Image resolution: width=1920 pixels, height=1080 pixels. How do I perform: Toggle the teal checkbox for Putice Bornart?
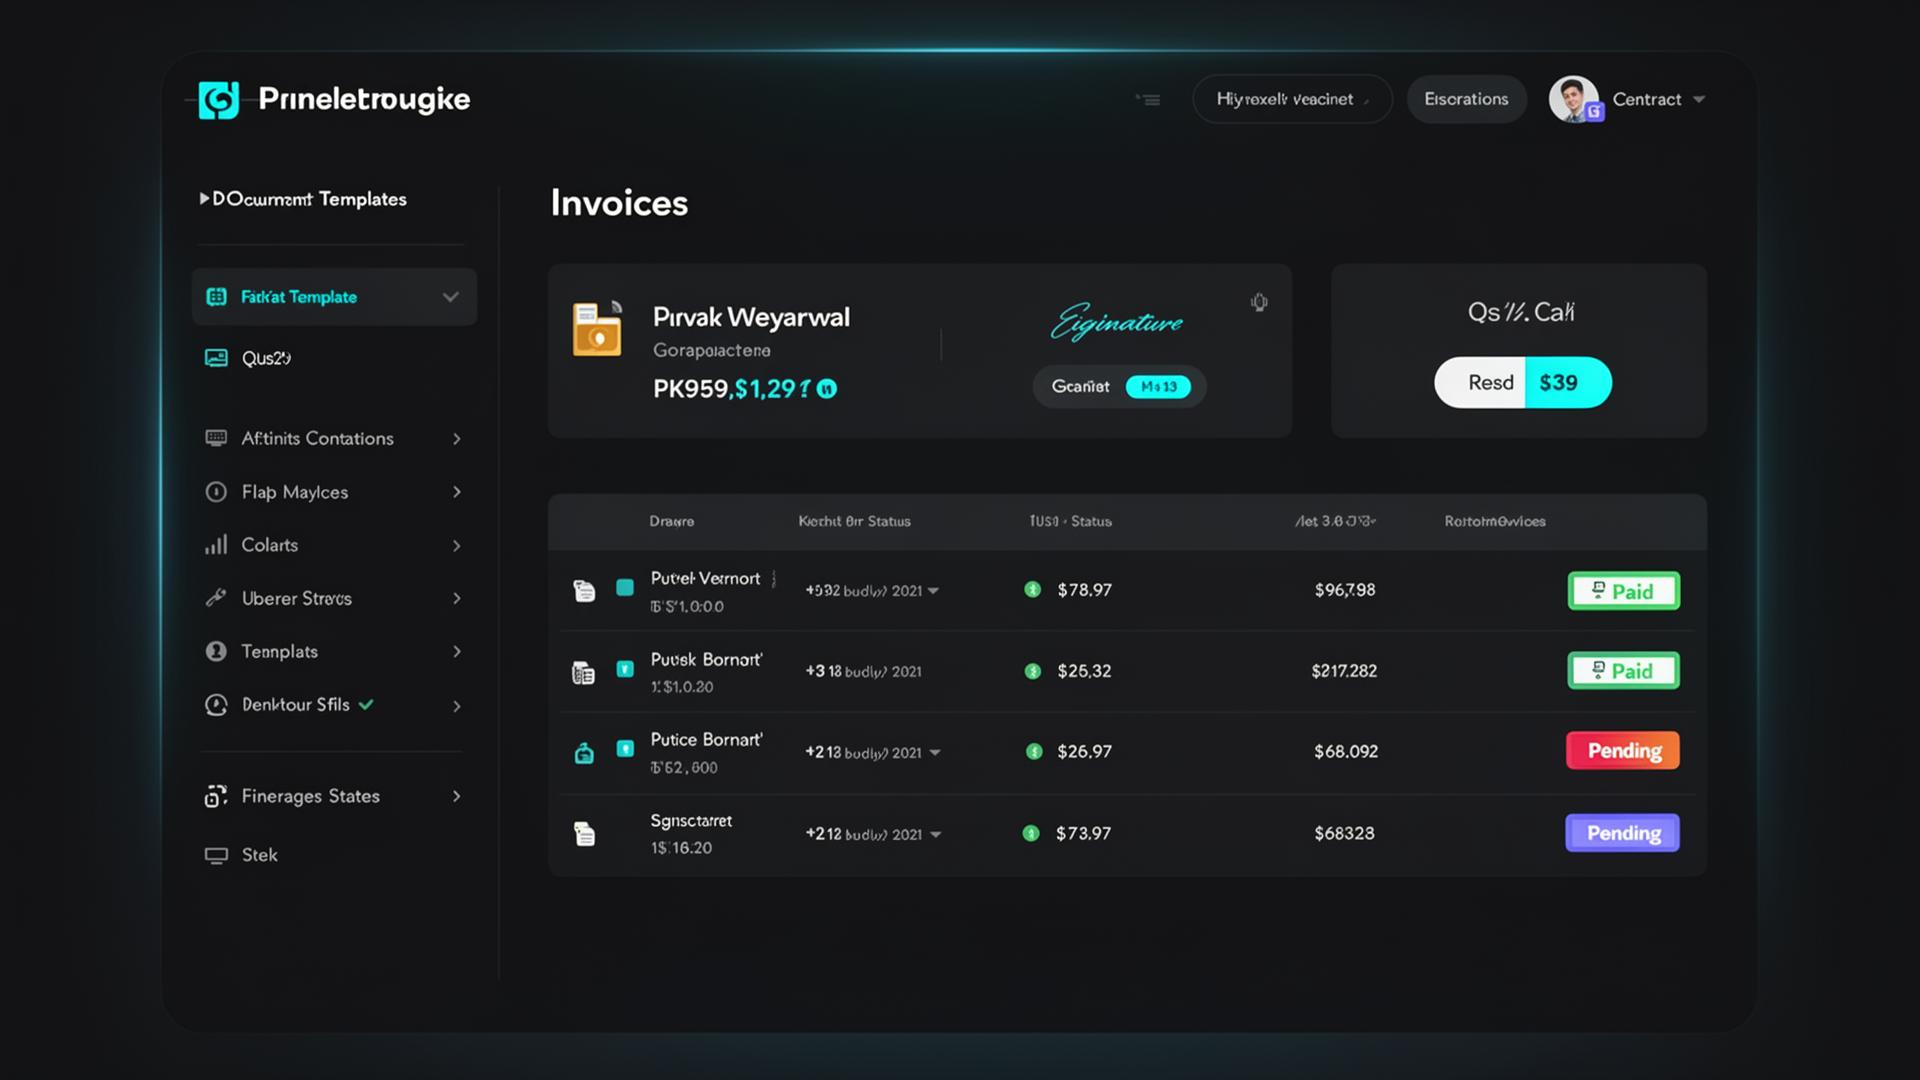coord(625,748)
